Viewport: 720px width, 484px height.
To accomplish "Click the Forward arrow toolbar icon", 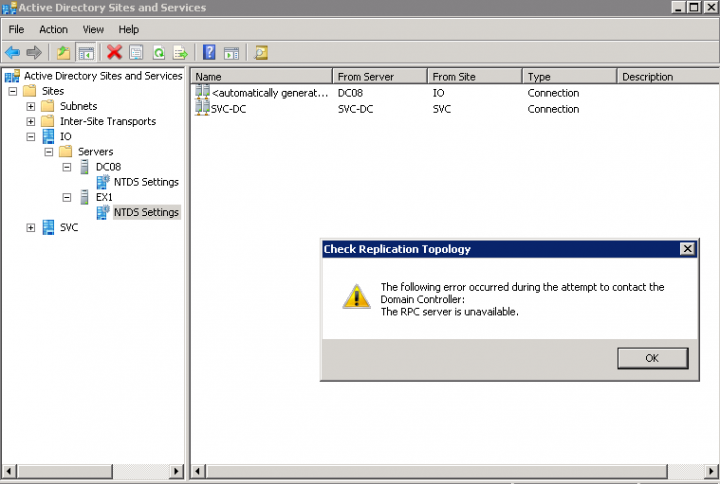I will click(x=34, y=53).
